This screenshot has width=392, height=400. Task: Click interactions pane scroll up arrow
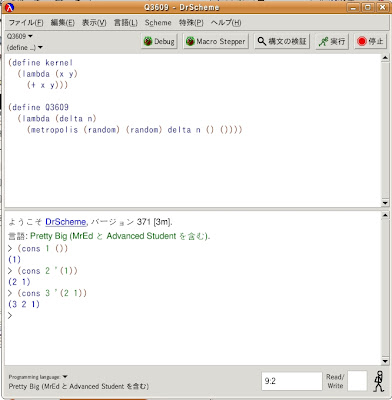(385, 216)
